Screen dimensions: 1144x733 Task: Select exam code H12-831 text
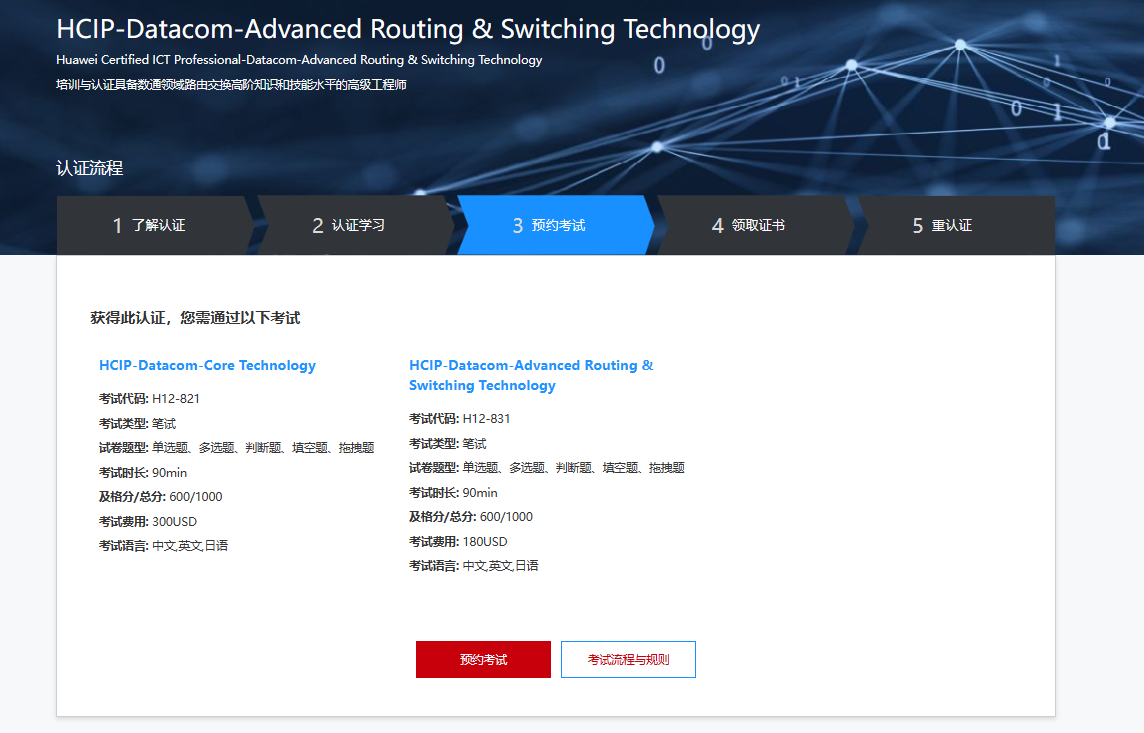coord(487,419)
